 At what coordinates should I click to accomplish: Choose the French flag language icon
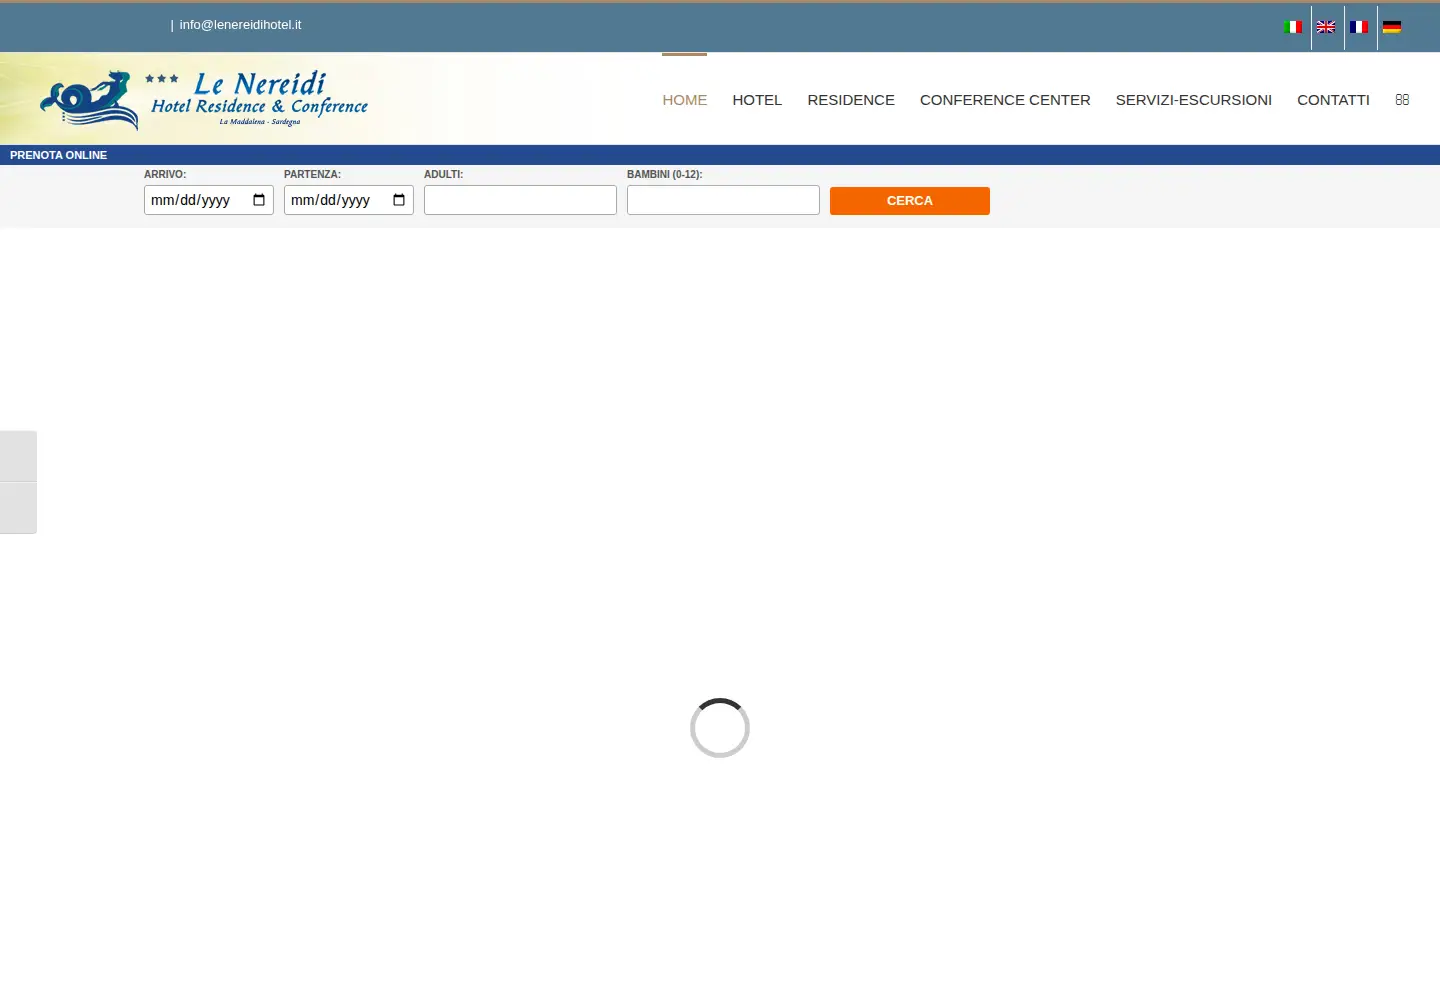1359,27
